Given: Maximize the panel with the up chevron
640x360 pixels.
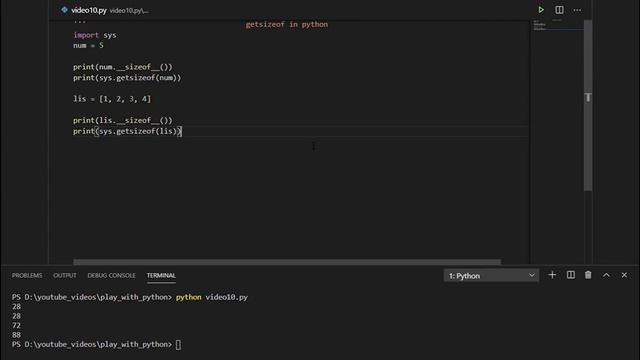Looking at the screenshot, I should pos(606,275).
